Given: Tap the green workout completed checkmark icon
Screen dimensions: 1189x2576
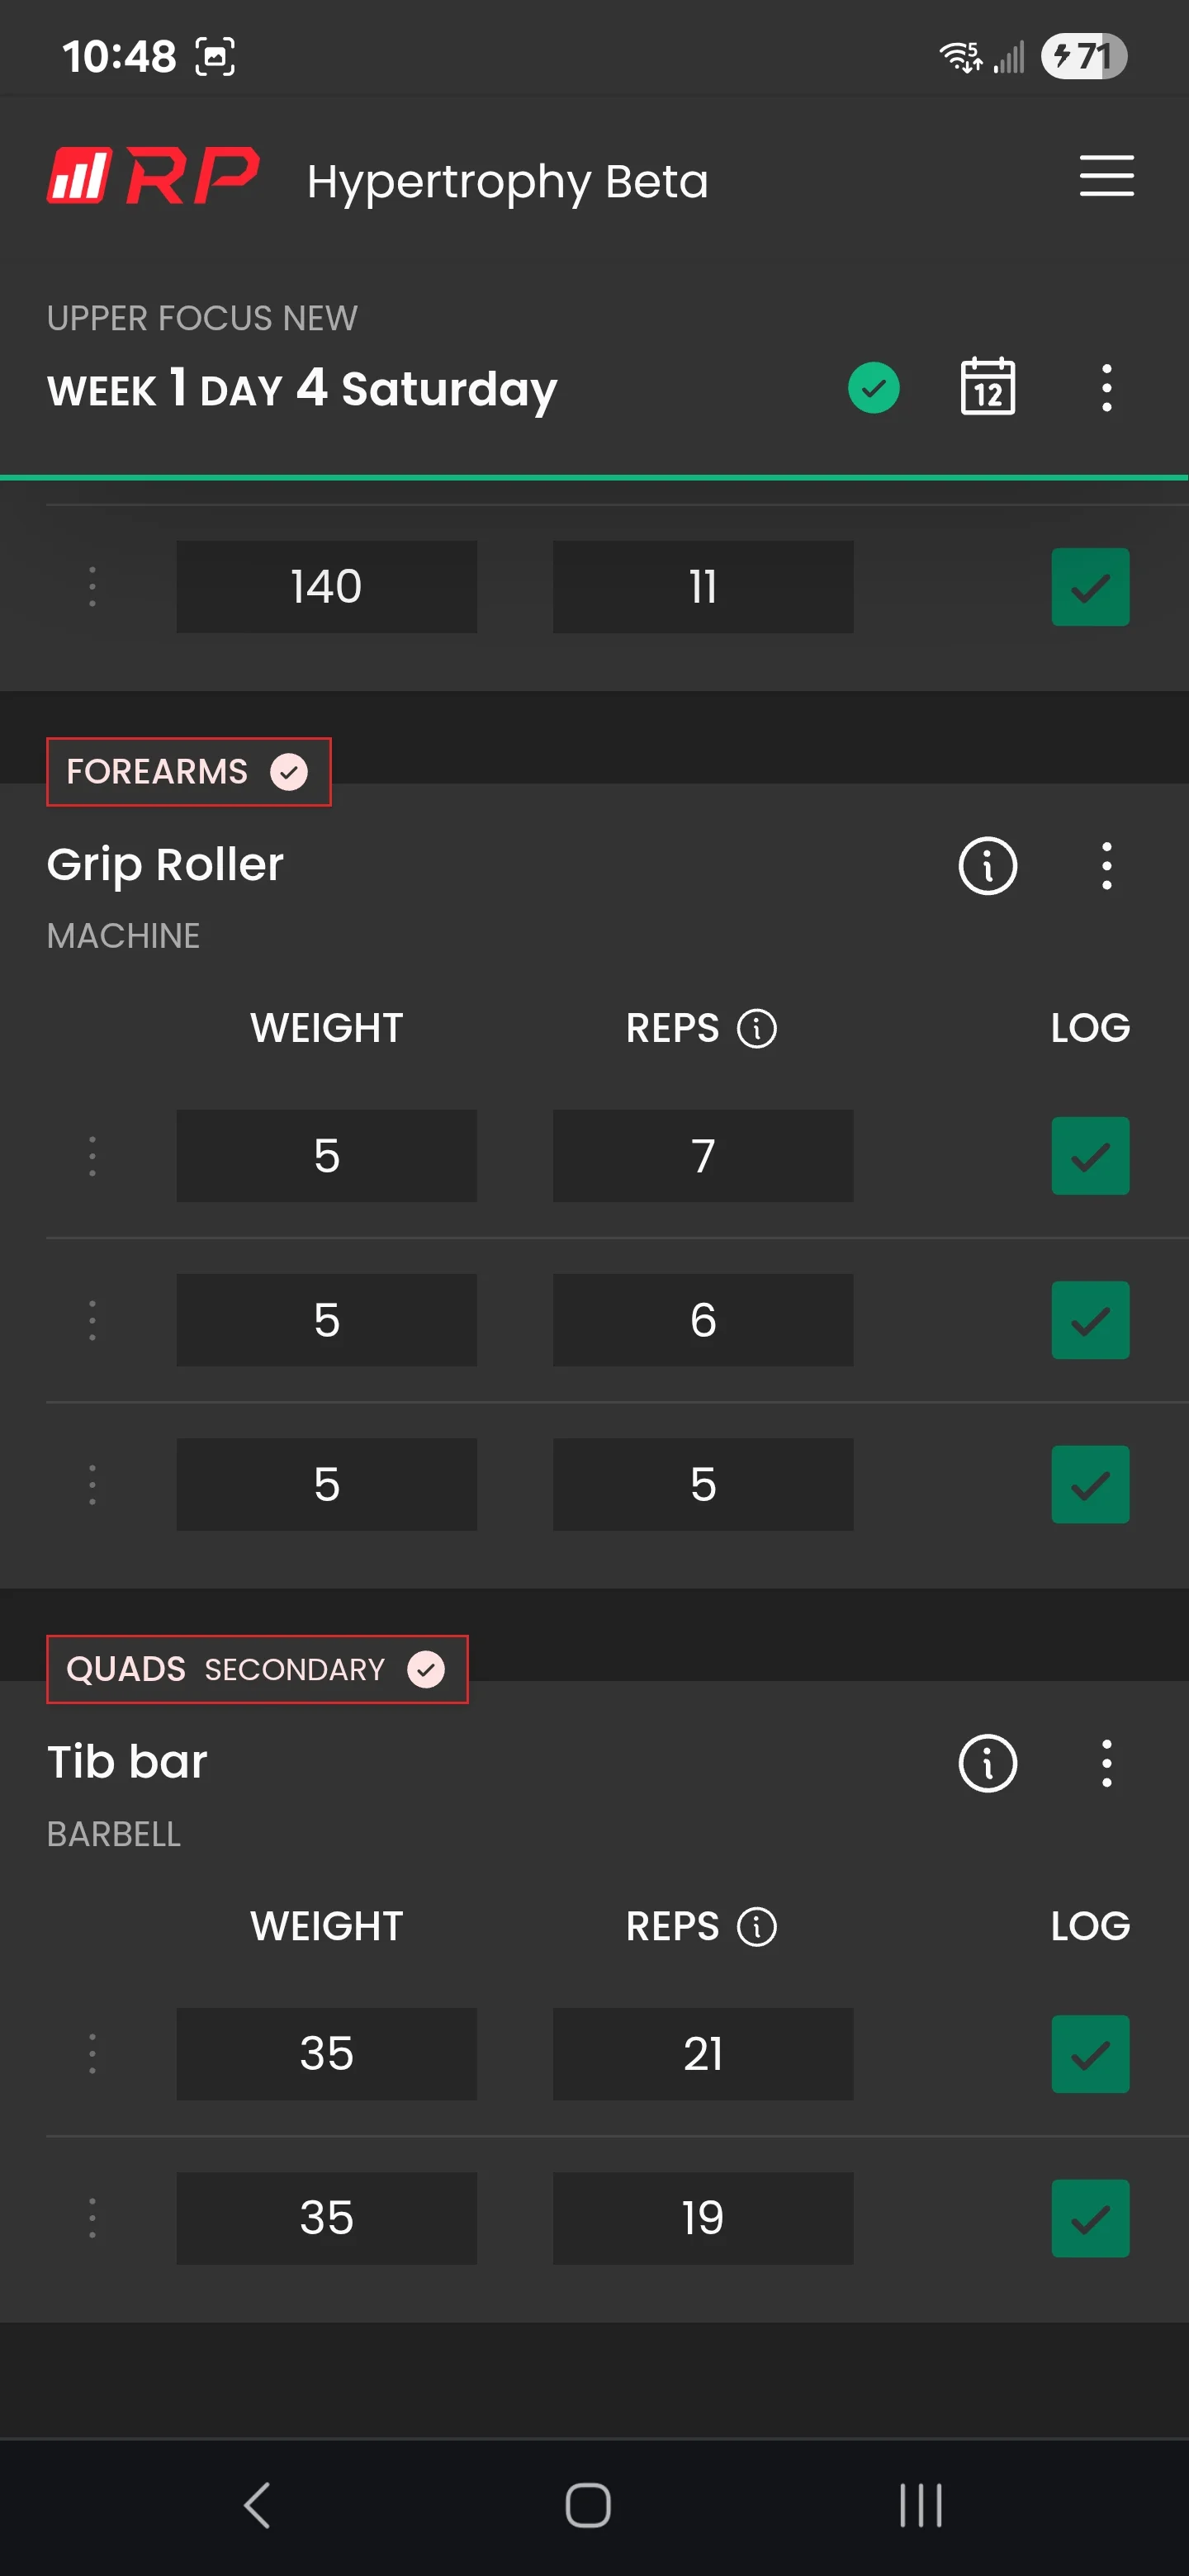Looking at the screenshot, I should pos(873,388).
